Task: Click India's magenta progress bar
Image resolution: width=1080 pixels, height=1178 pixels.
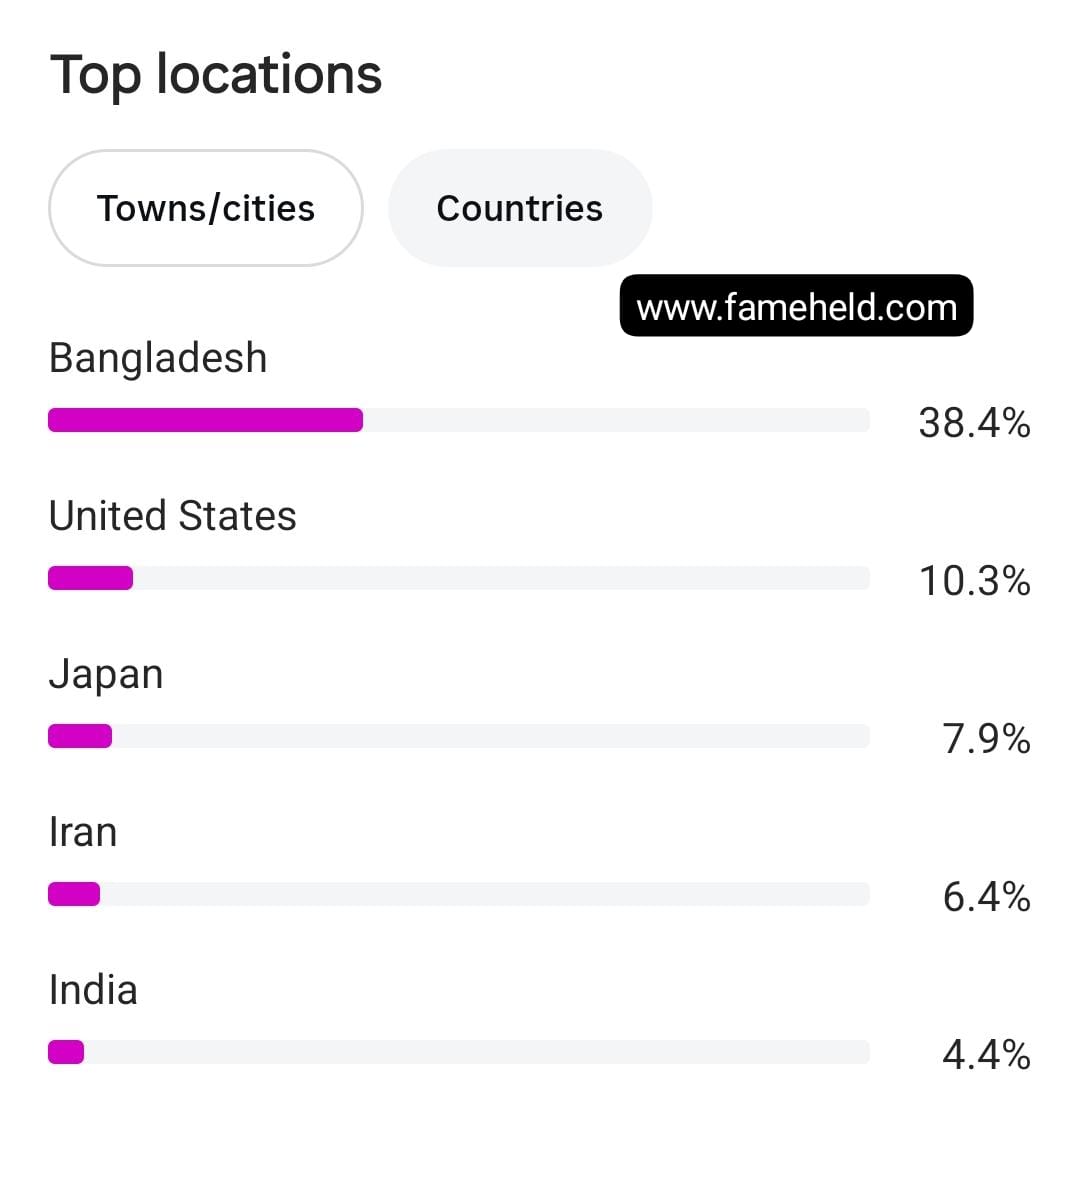Action: (x=66, y=1052)
